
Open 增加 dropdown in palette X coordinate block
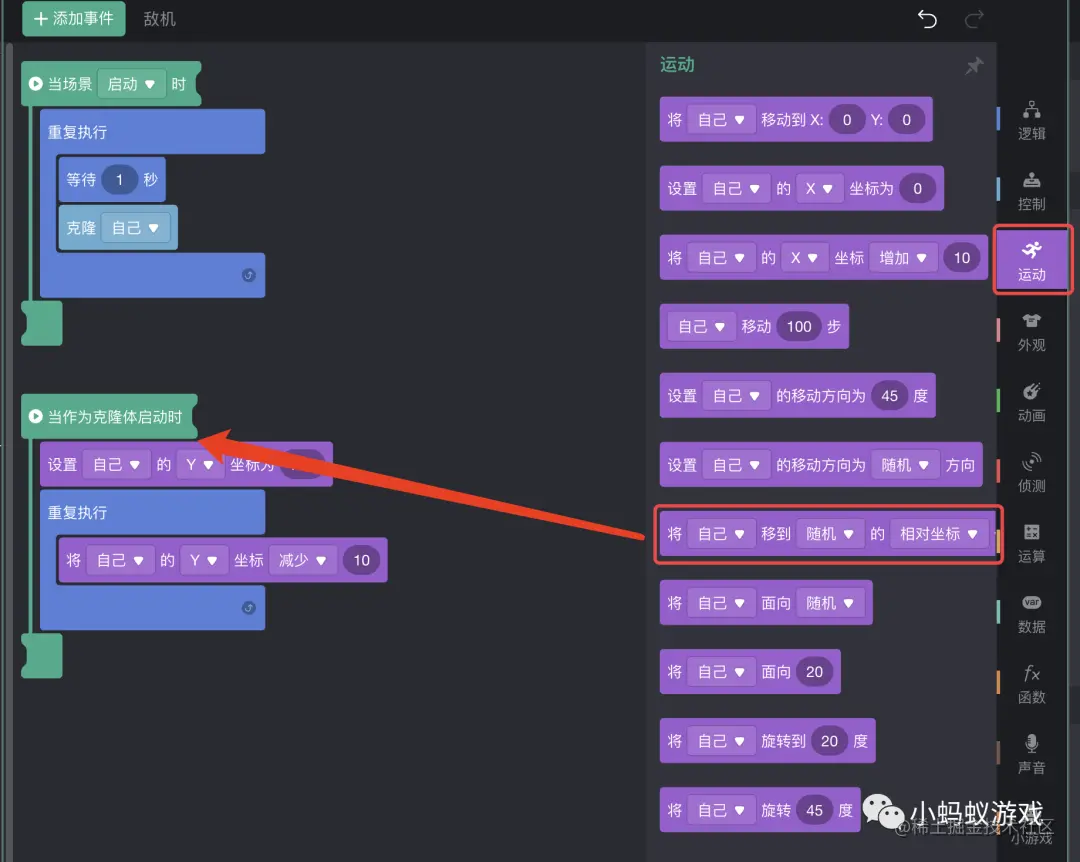click(x=903, y=258)
